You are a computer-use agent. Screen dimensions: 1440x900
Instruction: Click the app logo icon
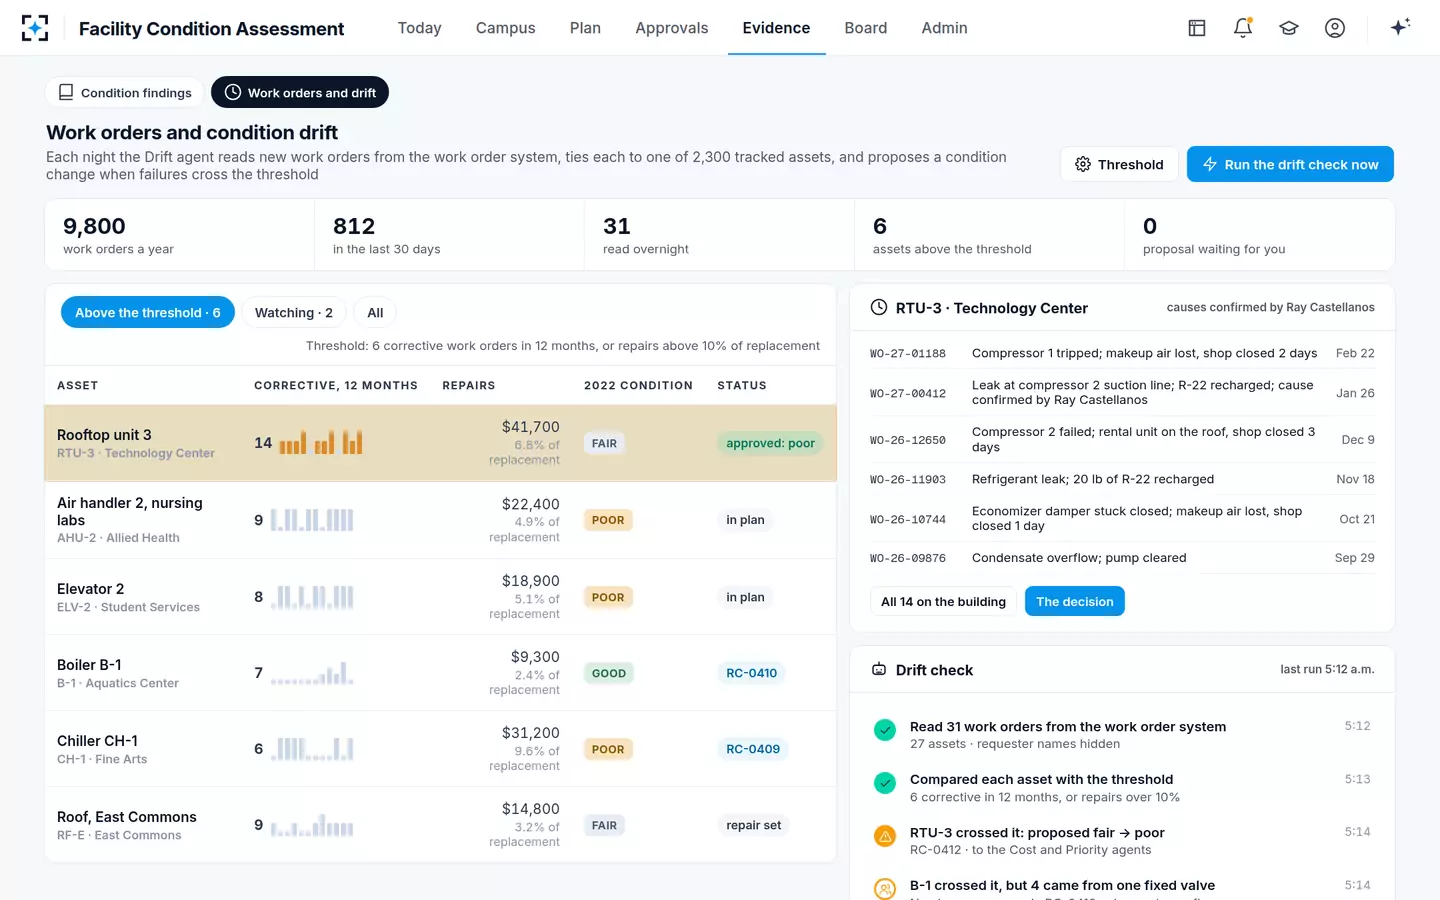(35, 28)
